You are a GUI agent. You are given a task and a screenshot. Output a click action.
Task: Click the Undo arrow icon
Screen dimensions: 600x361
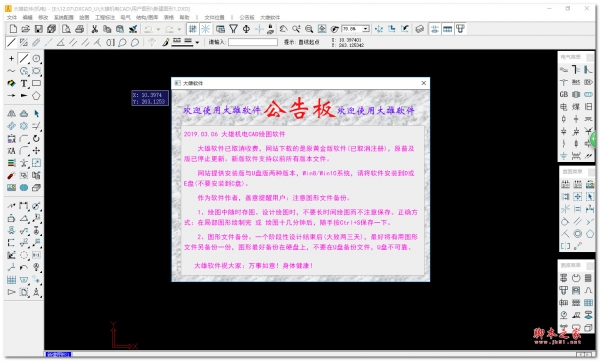click(x=148, y=29)
